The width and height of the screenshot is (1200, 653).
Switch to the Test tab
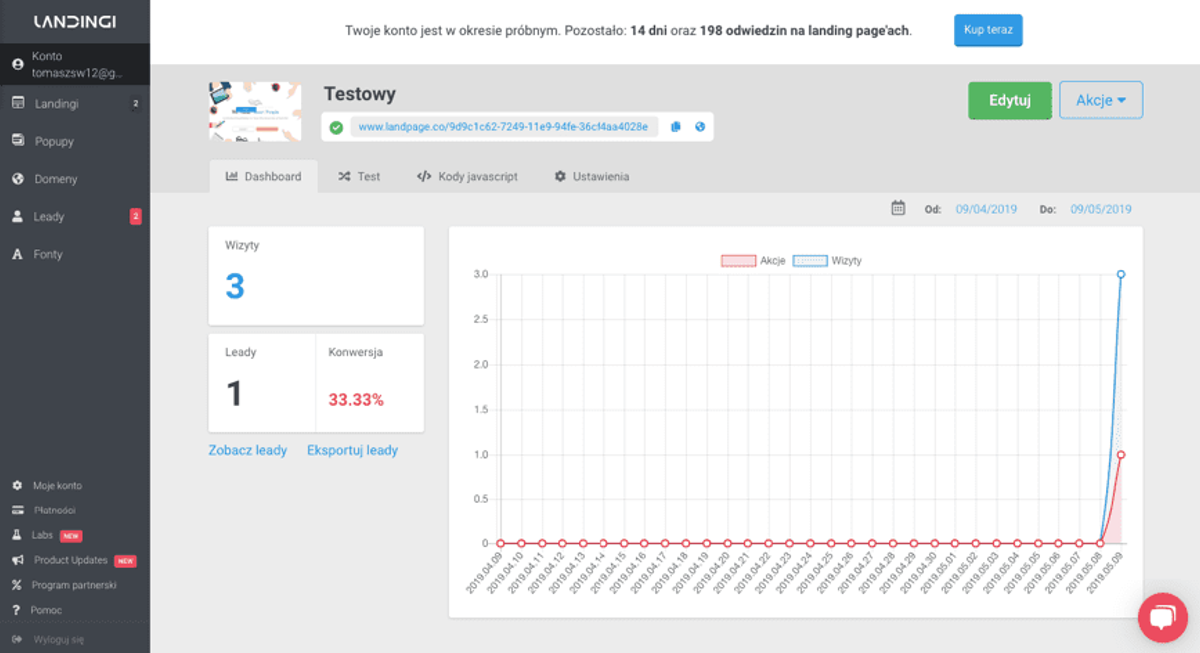[359, 176]
